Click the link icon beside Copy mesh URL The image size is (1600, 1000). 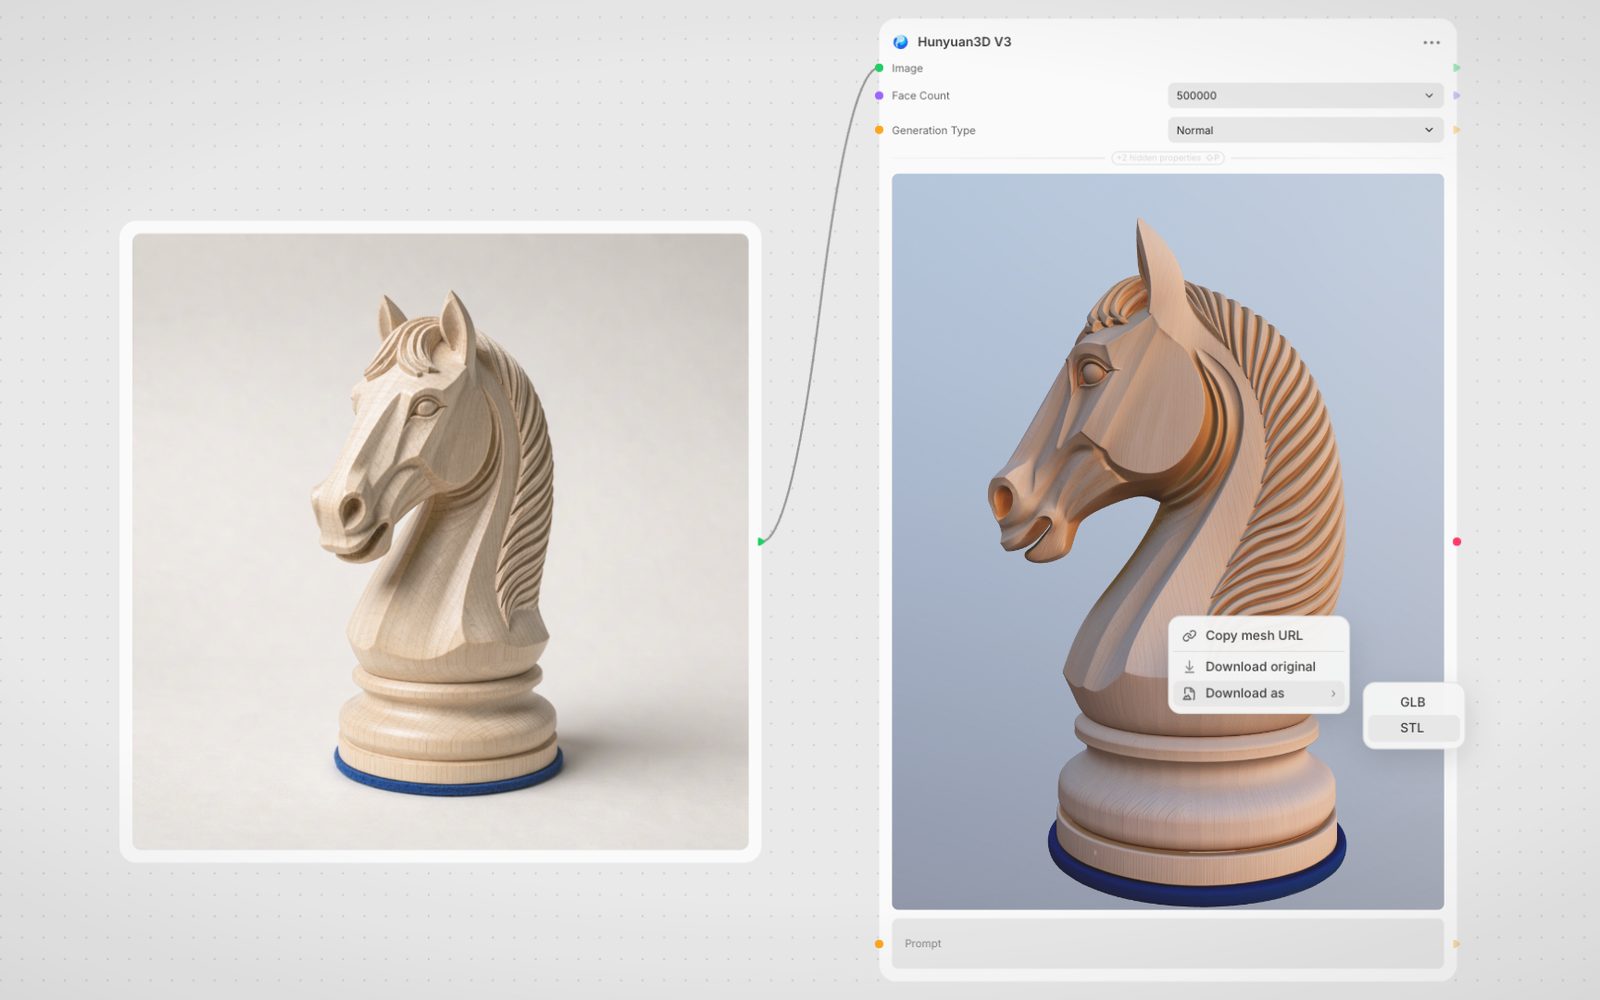(1189, 636)
